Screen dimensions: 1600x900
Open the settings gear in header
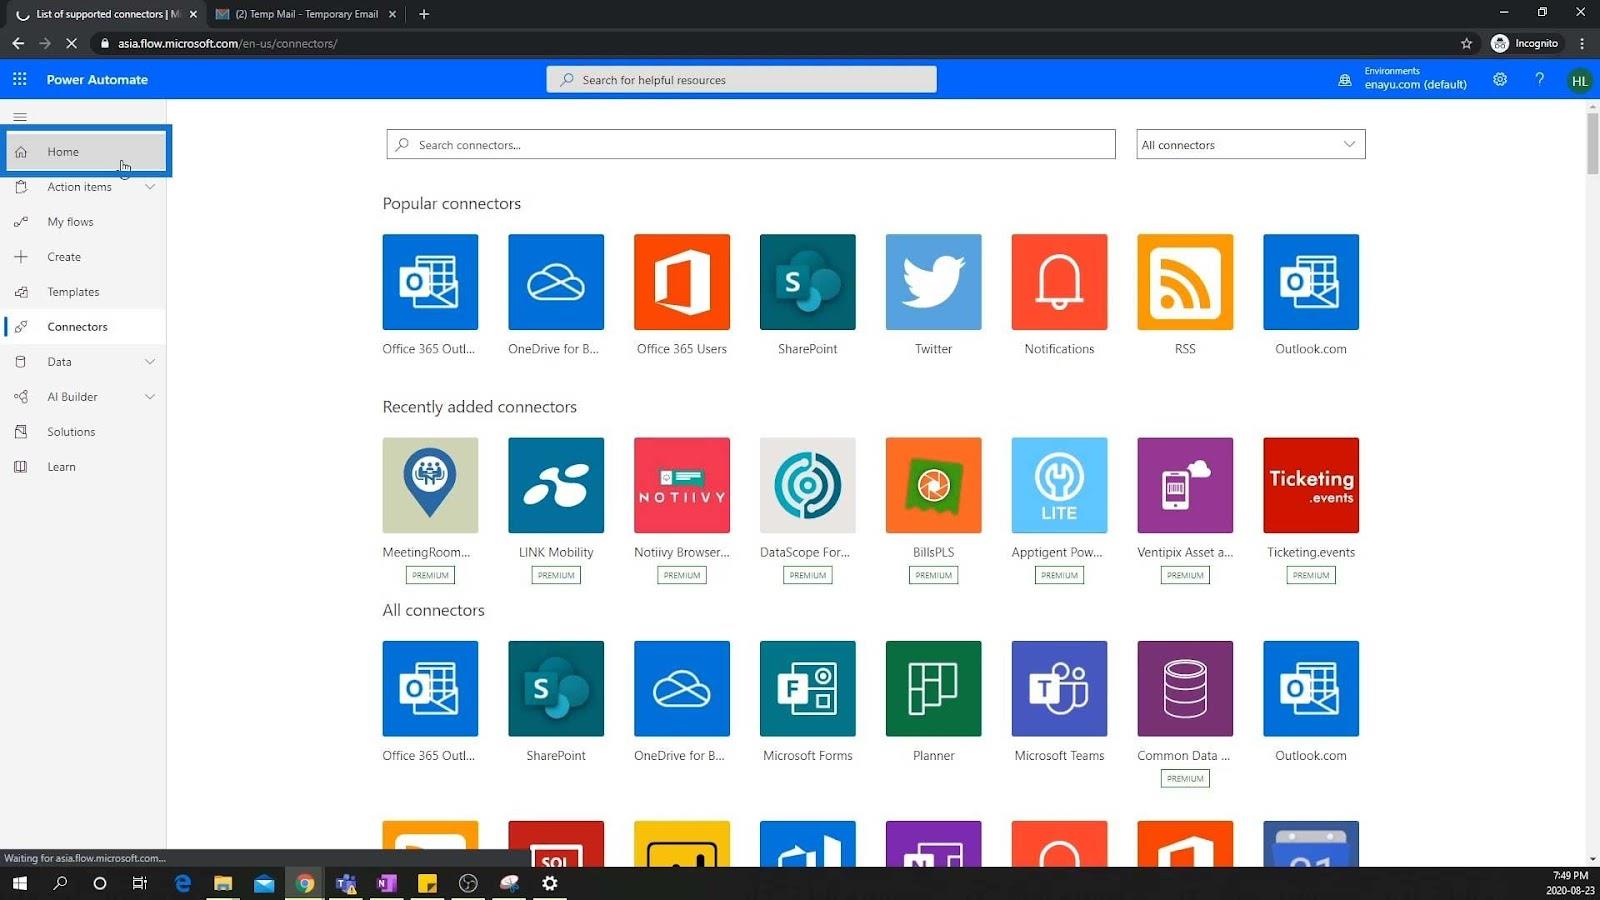[1500, 79]
